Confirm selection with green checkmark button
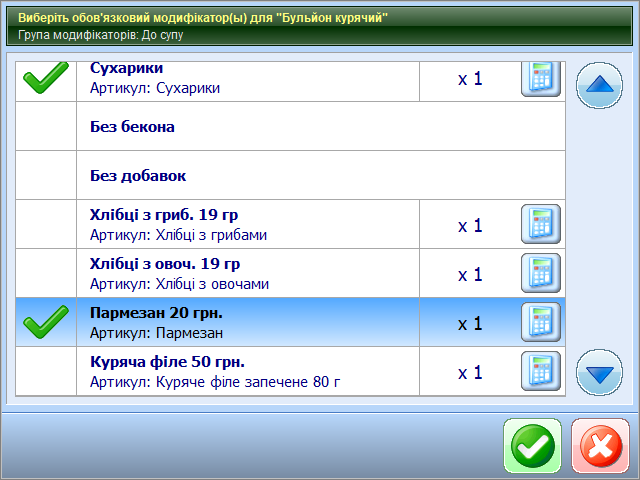The height and width of the screenshot is (480, 640). point(533,446)
